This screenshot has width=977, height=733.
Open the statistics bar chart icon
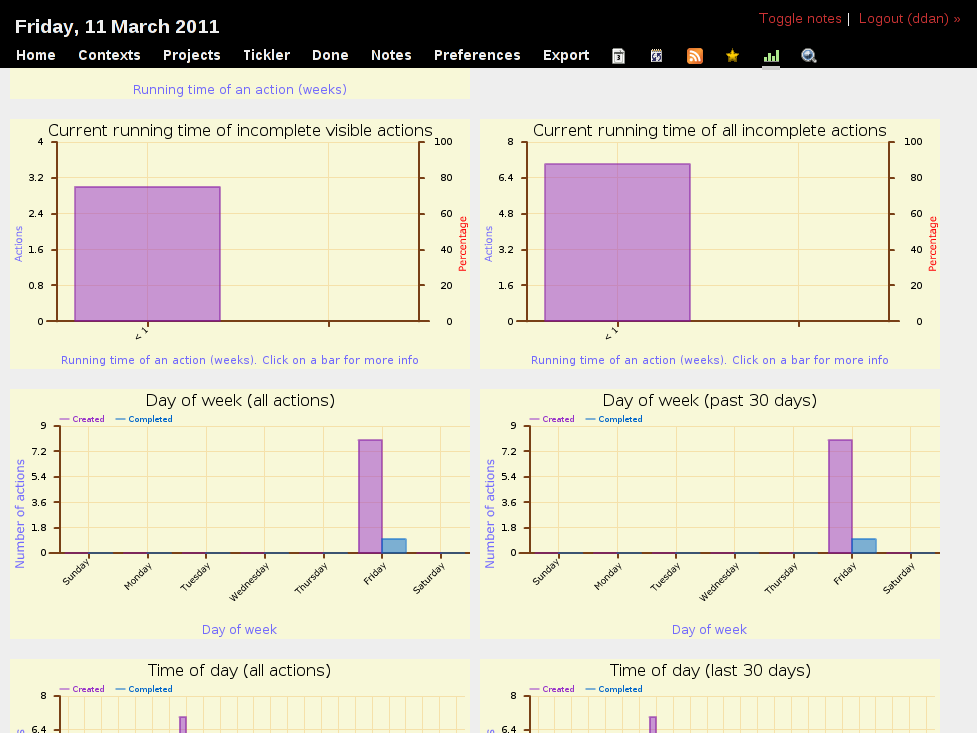tap(771, 56)
